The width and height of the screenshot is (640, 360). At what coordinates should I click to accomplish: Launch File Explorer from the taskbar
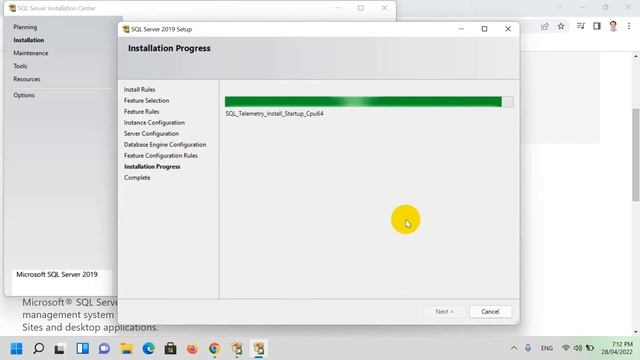[127, 349]
